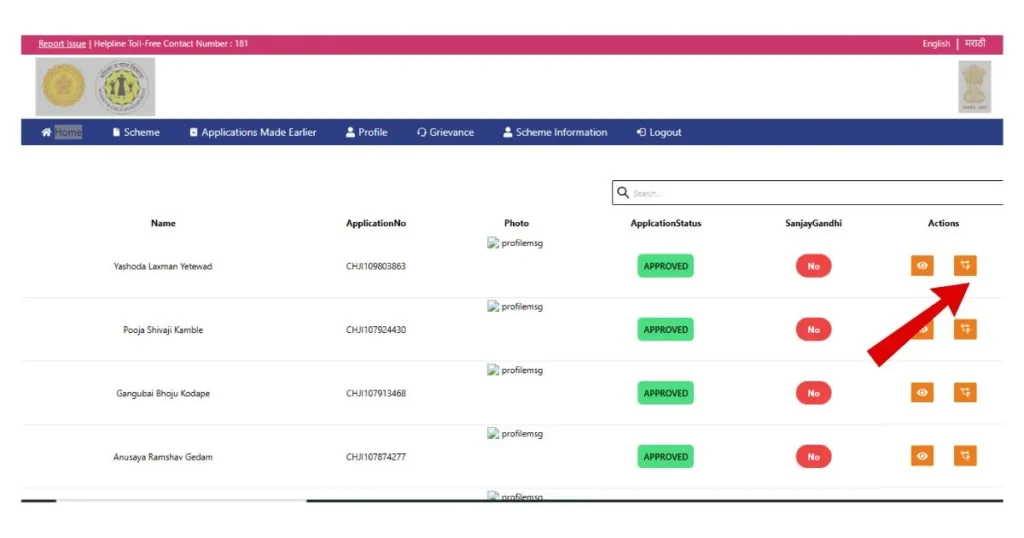The height and width of the screenshot is (538, 1024).
Task: Click the Maharashtra government seal logo
Action: pos(63,86)
